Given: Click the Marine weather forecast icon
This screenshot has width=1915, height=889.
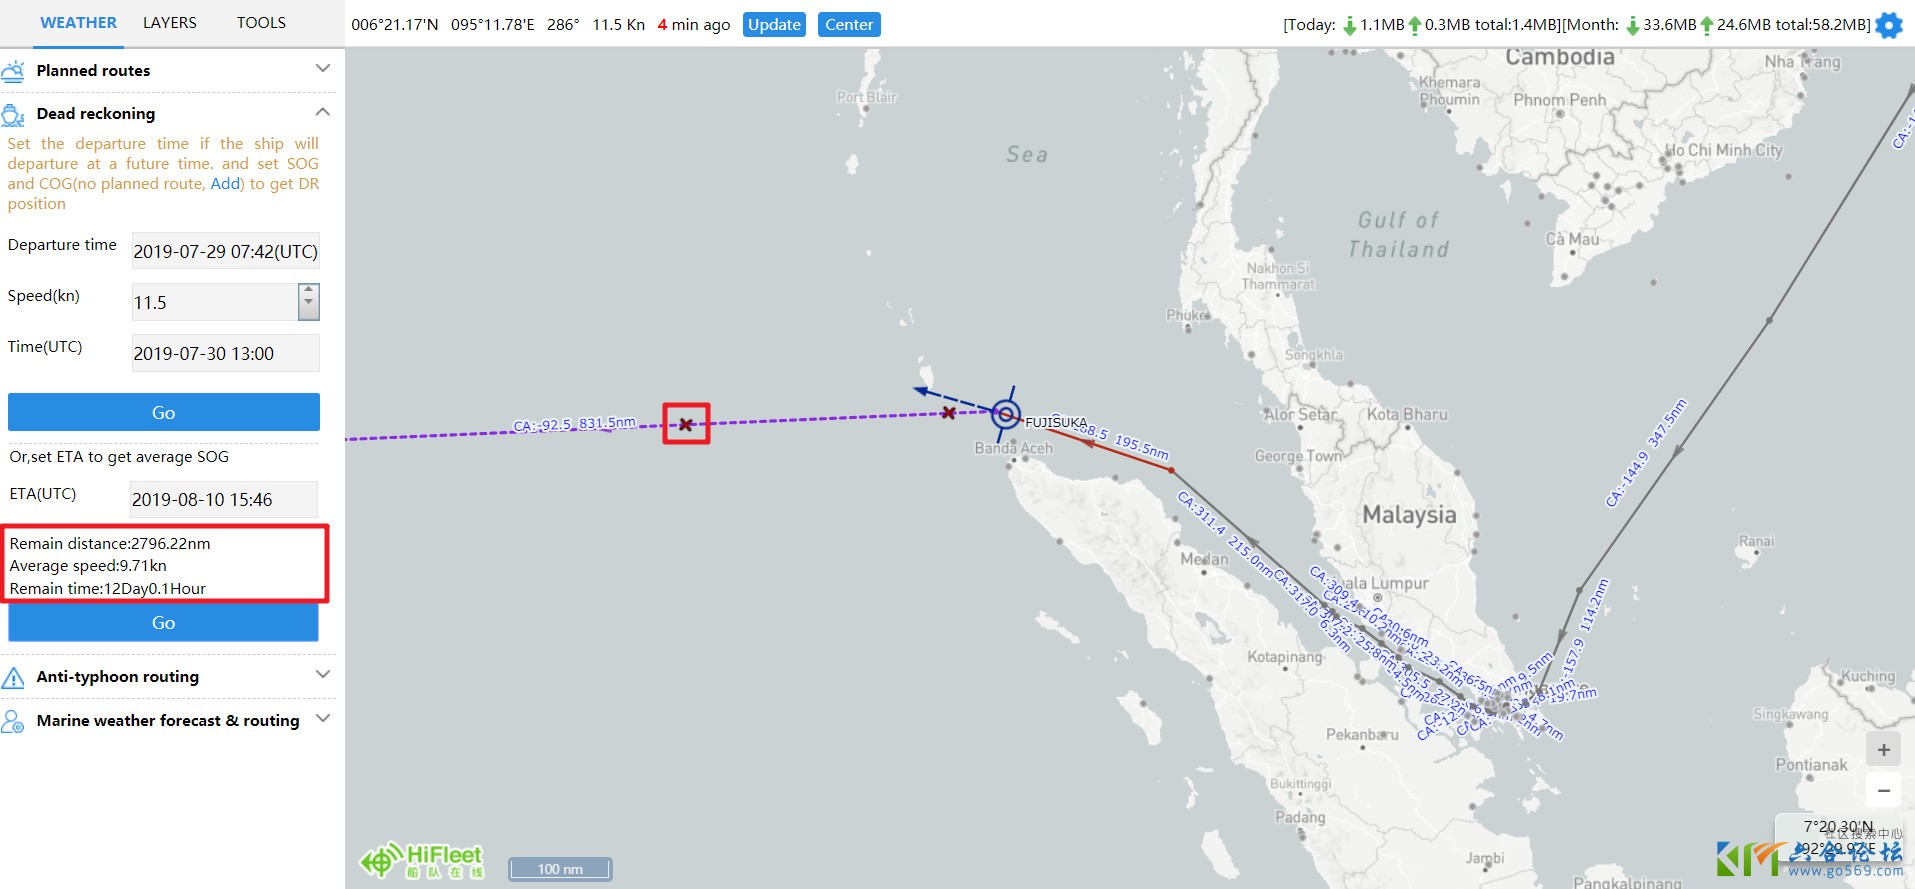Looking at the screenshot, I should (x=14, y=721).
